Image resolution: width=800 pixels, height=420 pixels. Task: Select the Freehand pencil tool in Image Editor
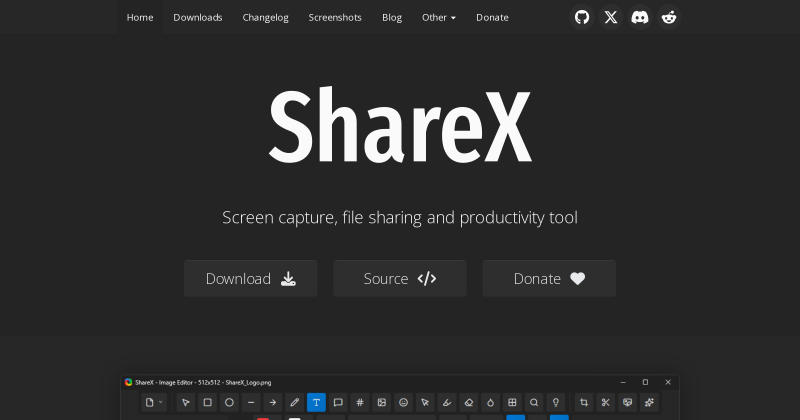click(294, 402)
